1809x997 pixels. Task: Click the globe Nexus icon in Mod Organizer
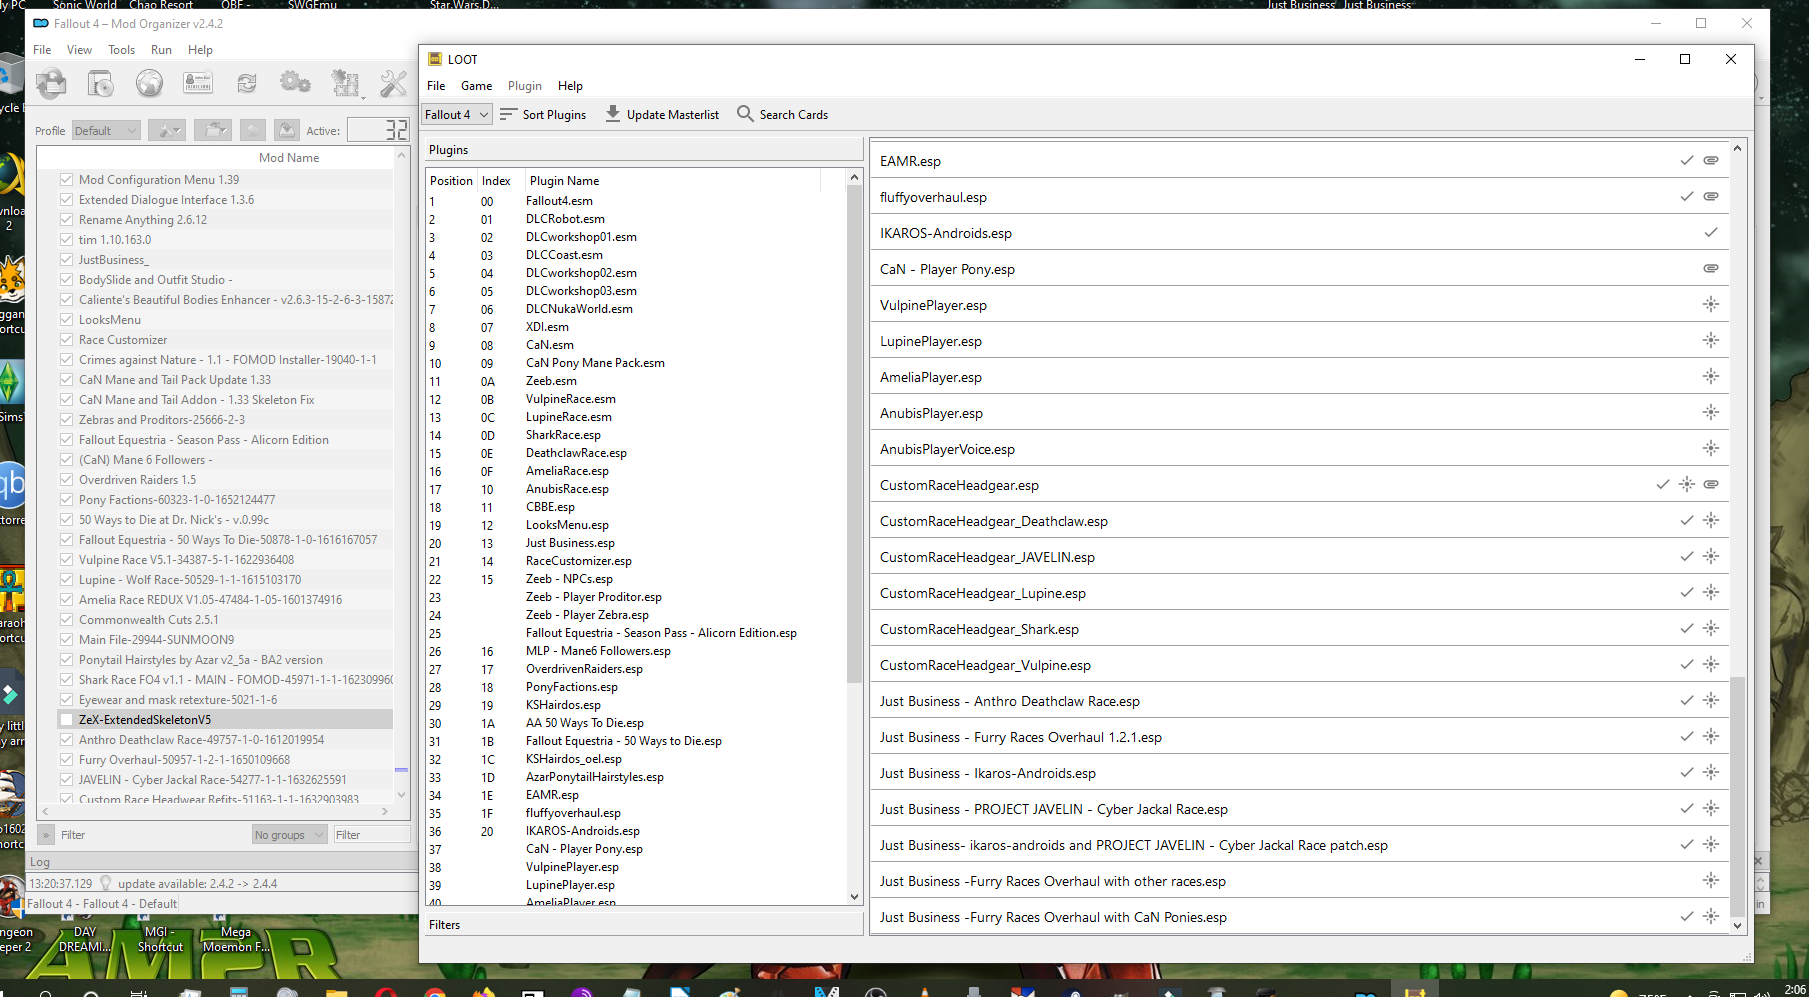point(149,83)
